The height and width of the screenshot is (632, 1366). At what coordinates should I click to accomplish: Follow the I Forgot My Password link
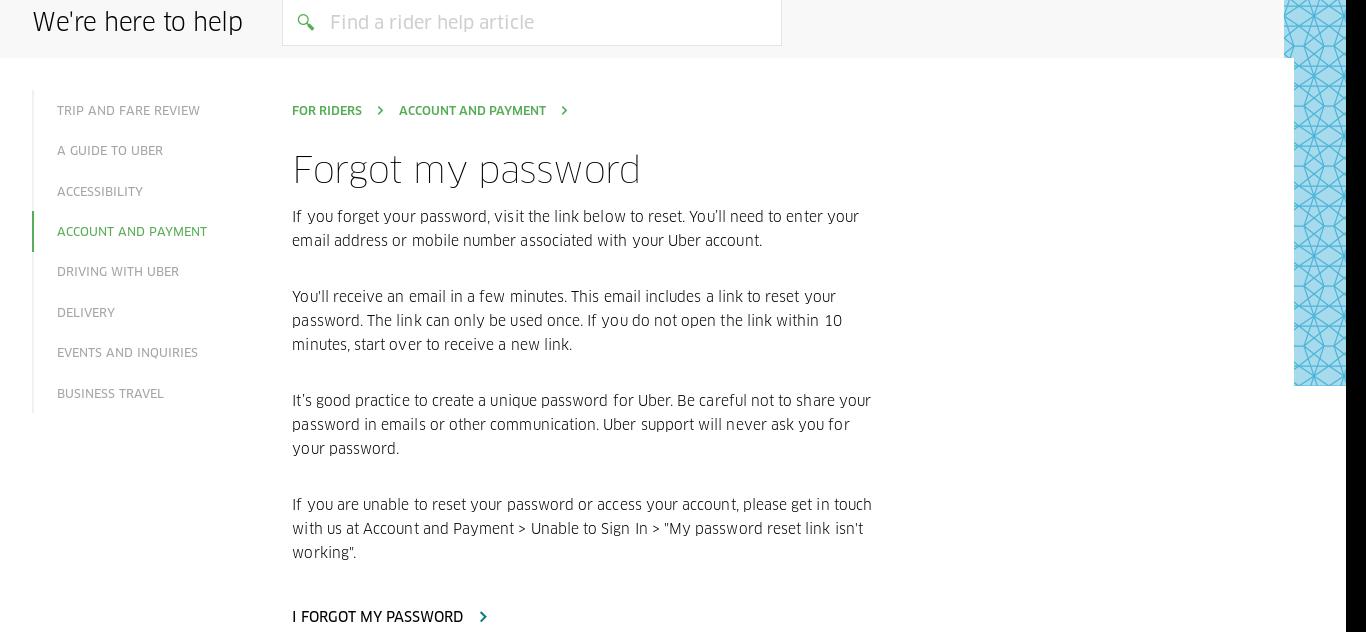(377, 617)
